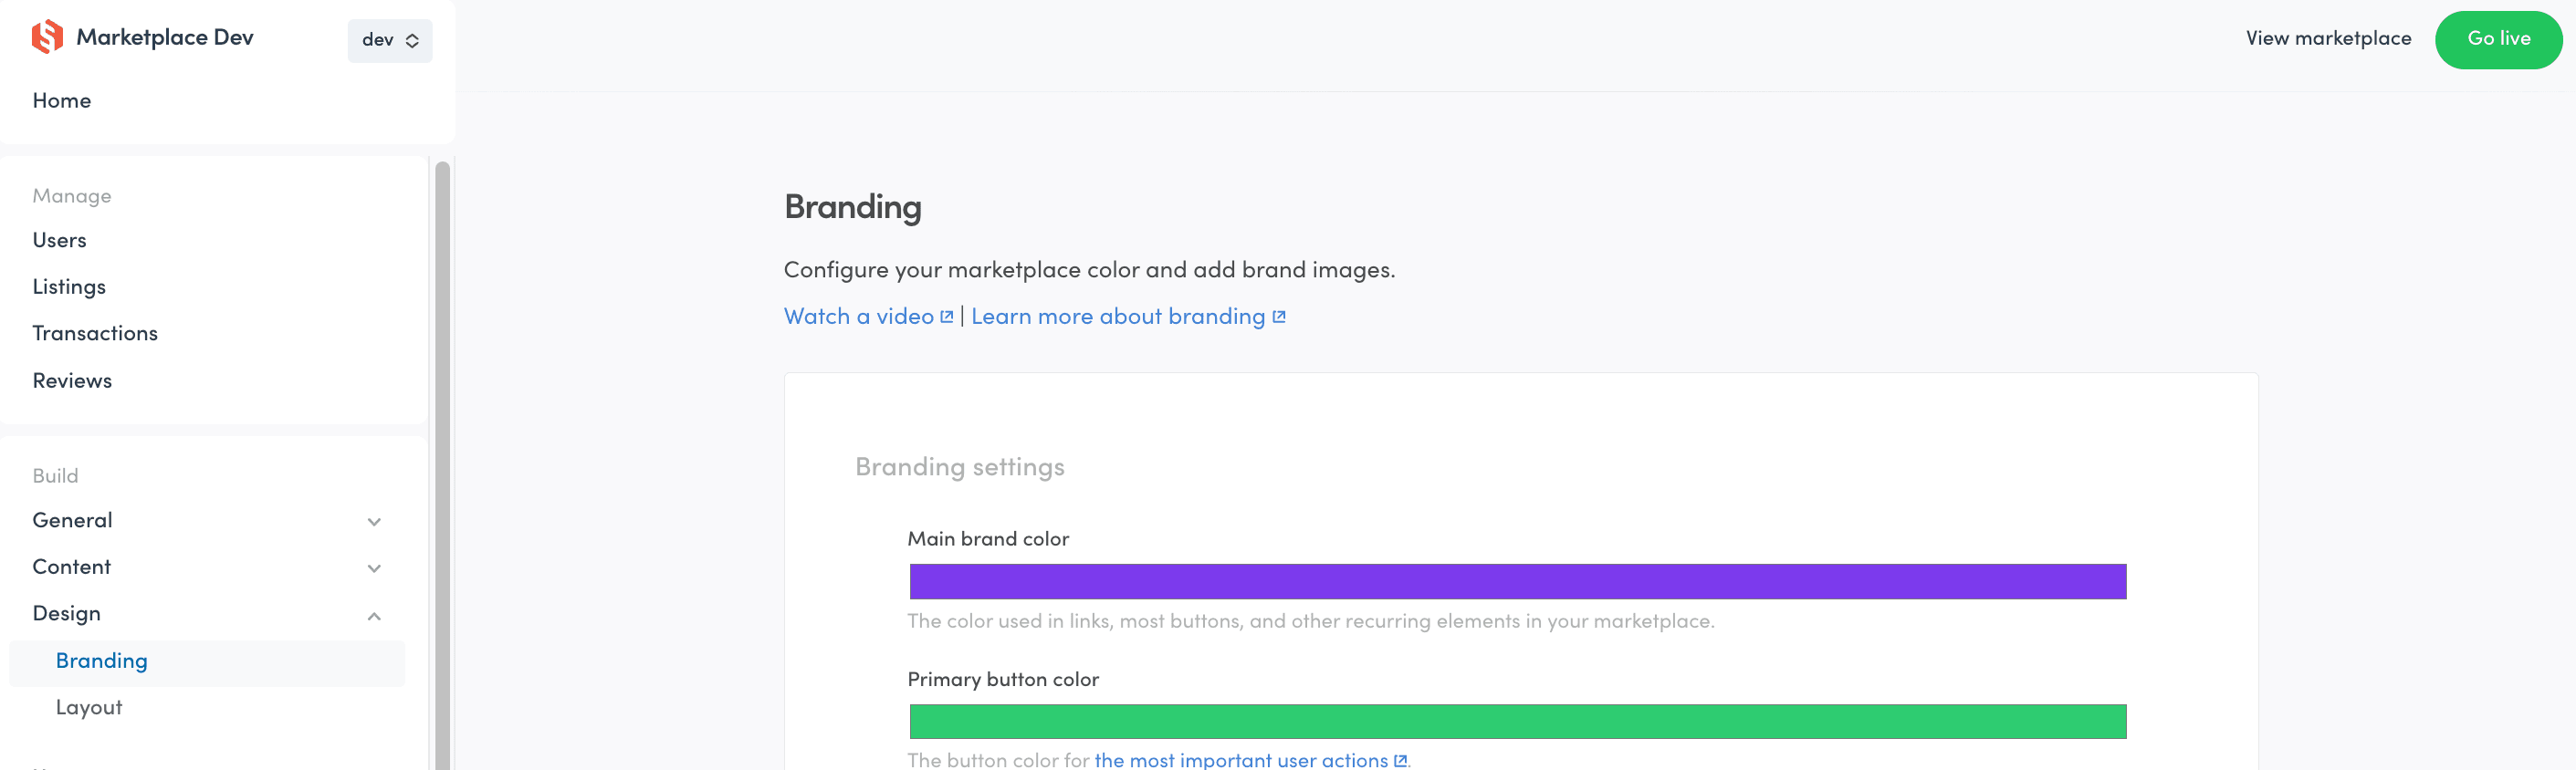Open the Main brand color purple swatch
This screenshot has height=770, width=2576.
coord(1517,582)
